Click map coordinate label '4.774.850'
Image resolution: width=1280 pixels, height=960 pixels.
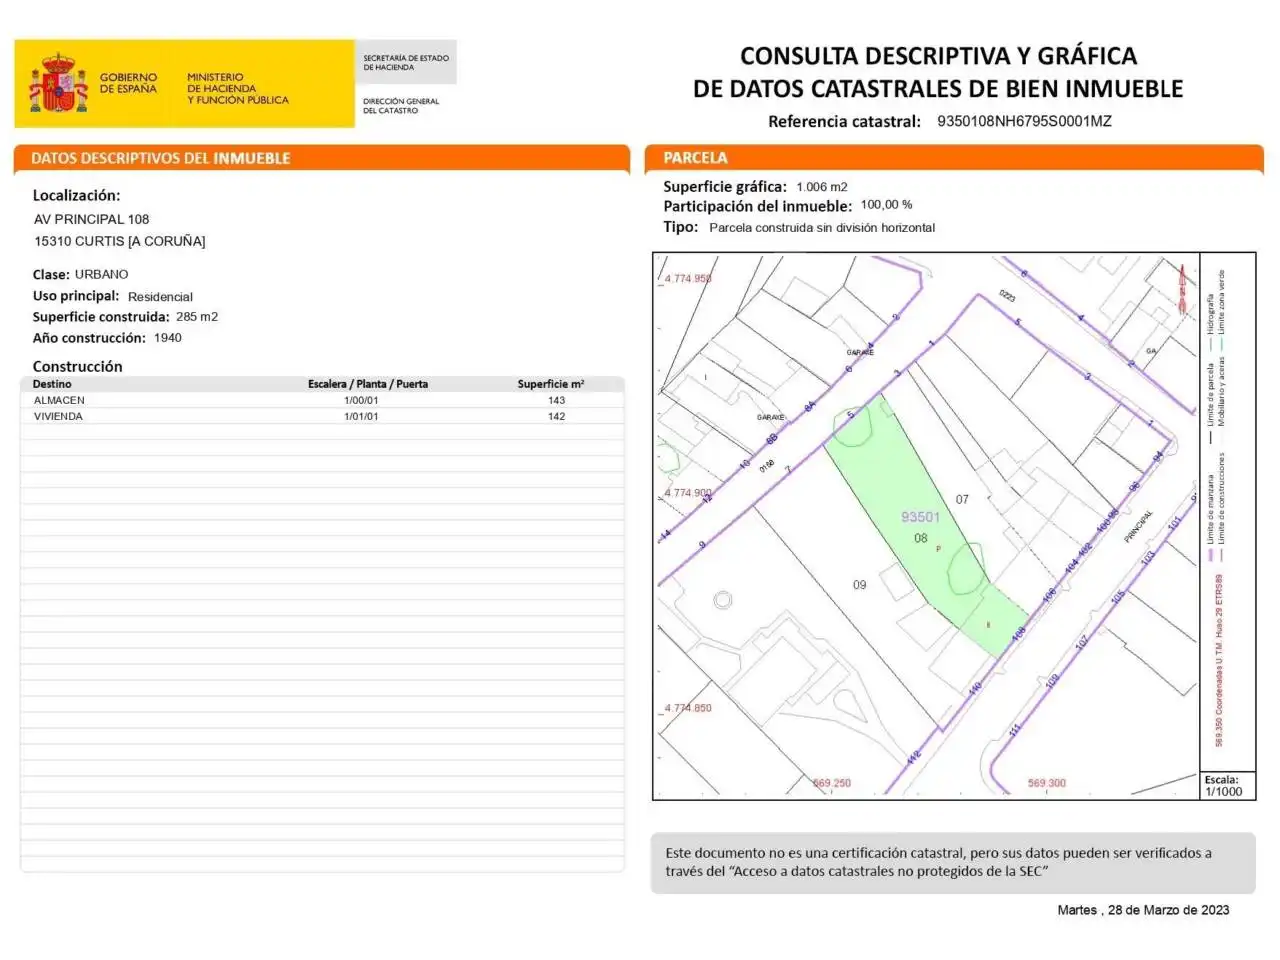(688, 708)
